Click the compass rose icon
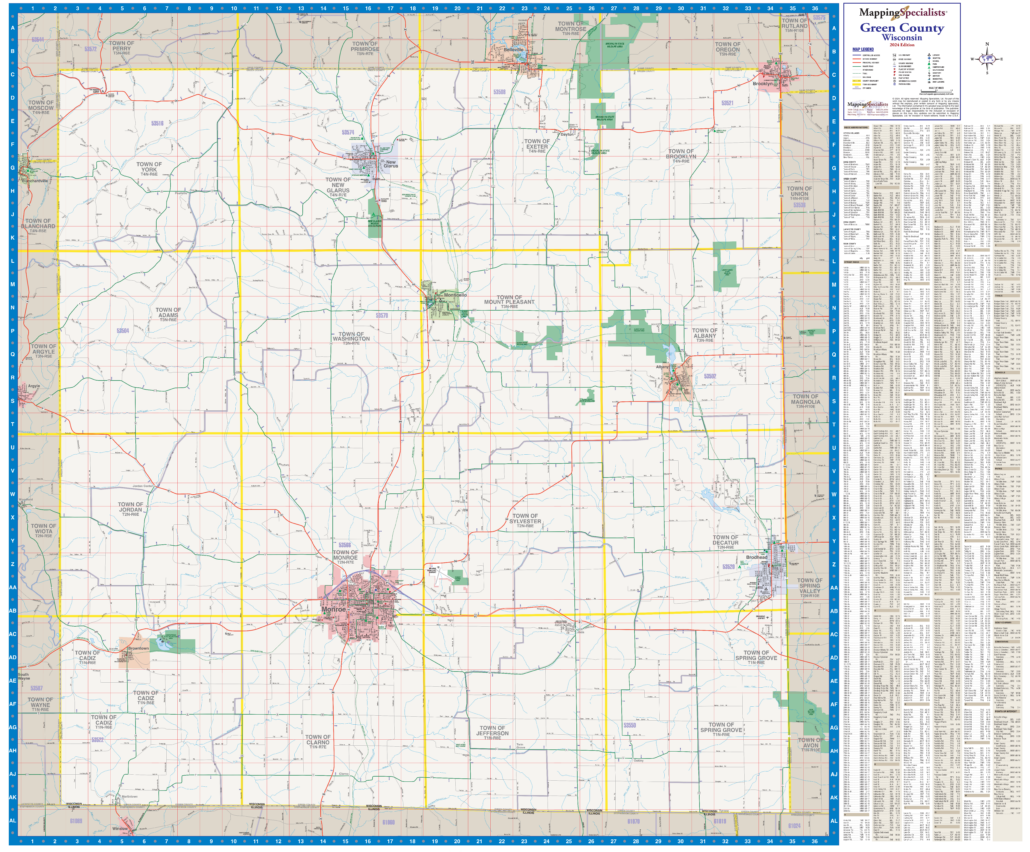The height and width of the screenshot is (852, 1030). (988, 58)
